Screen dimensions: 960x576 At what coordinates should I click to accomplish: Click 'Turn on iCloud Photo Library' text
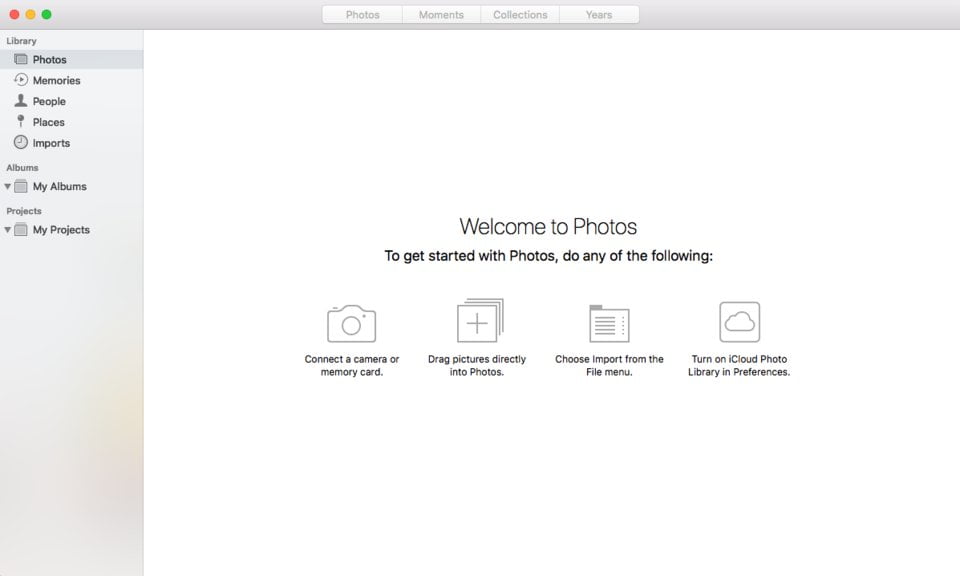(x=739, y=365)
